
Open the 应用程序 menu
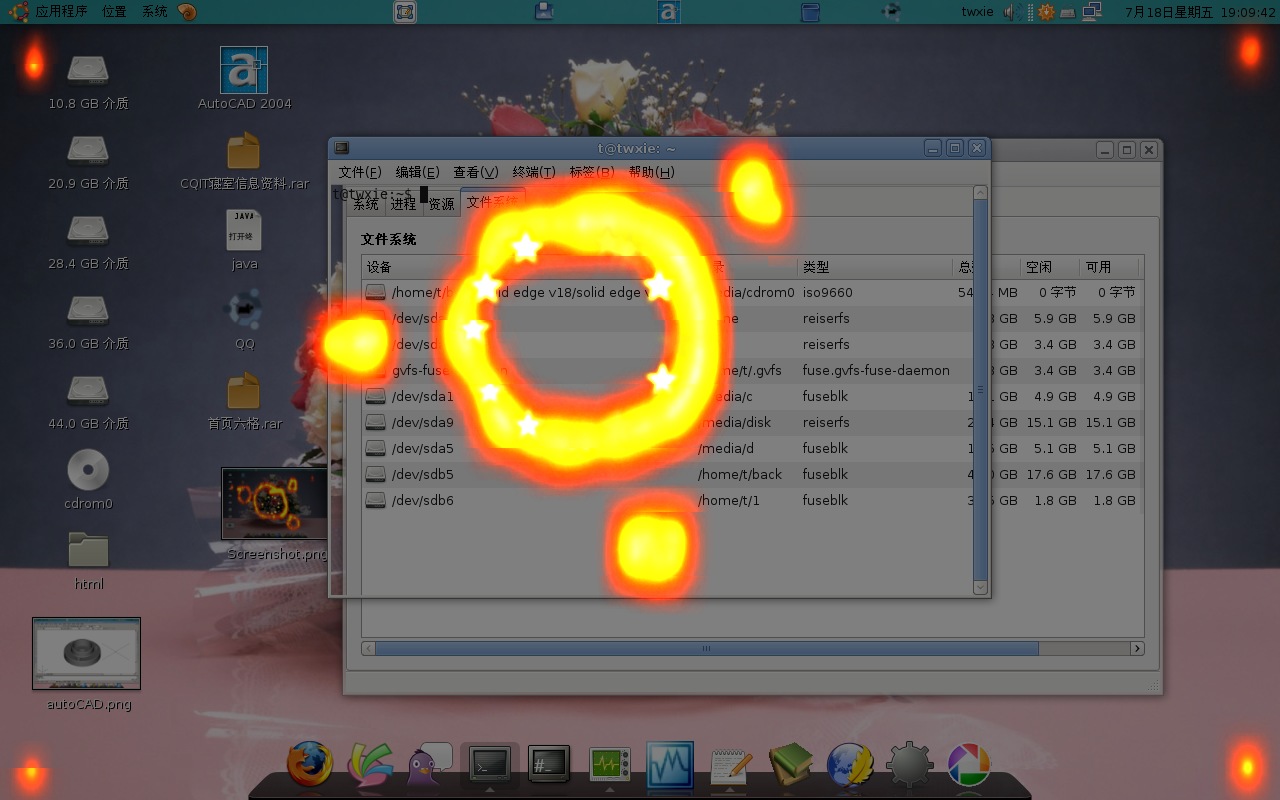[x=61, y=12]
